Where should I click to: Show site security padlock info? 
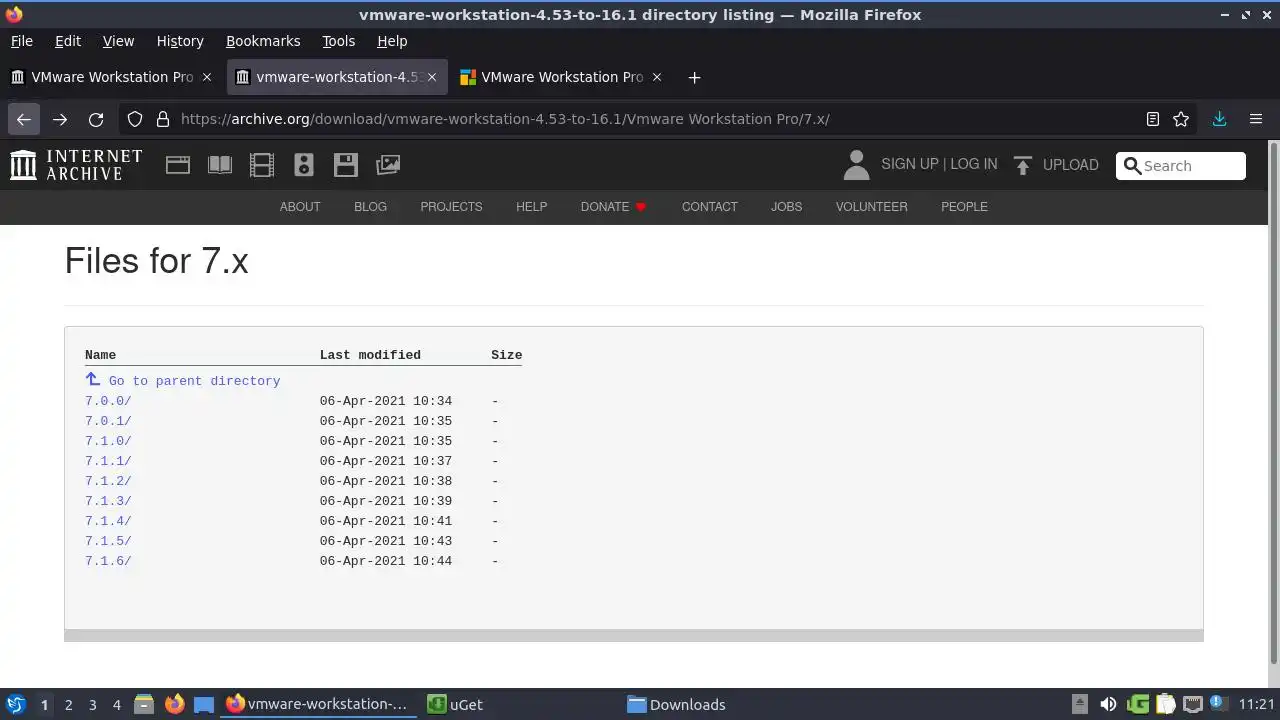(162, 119)
